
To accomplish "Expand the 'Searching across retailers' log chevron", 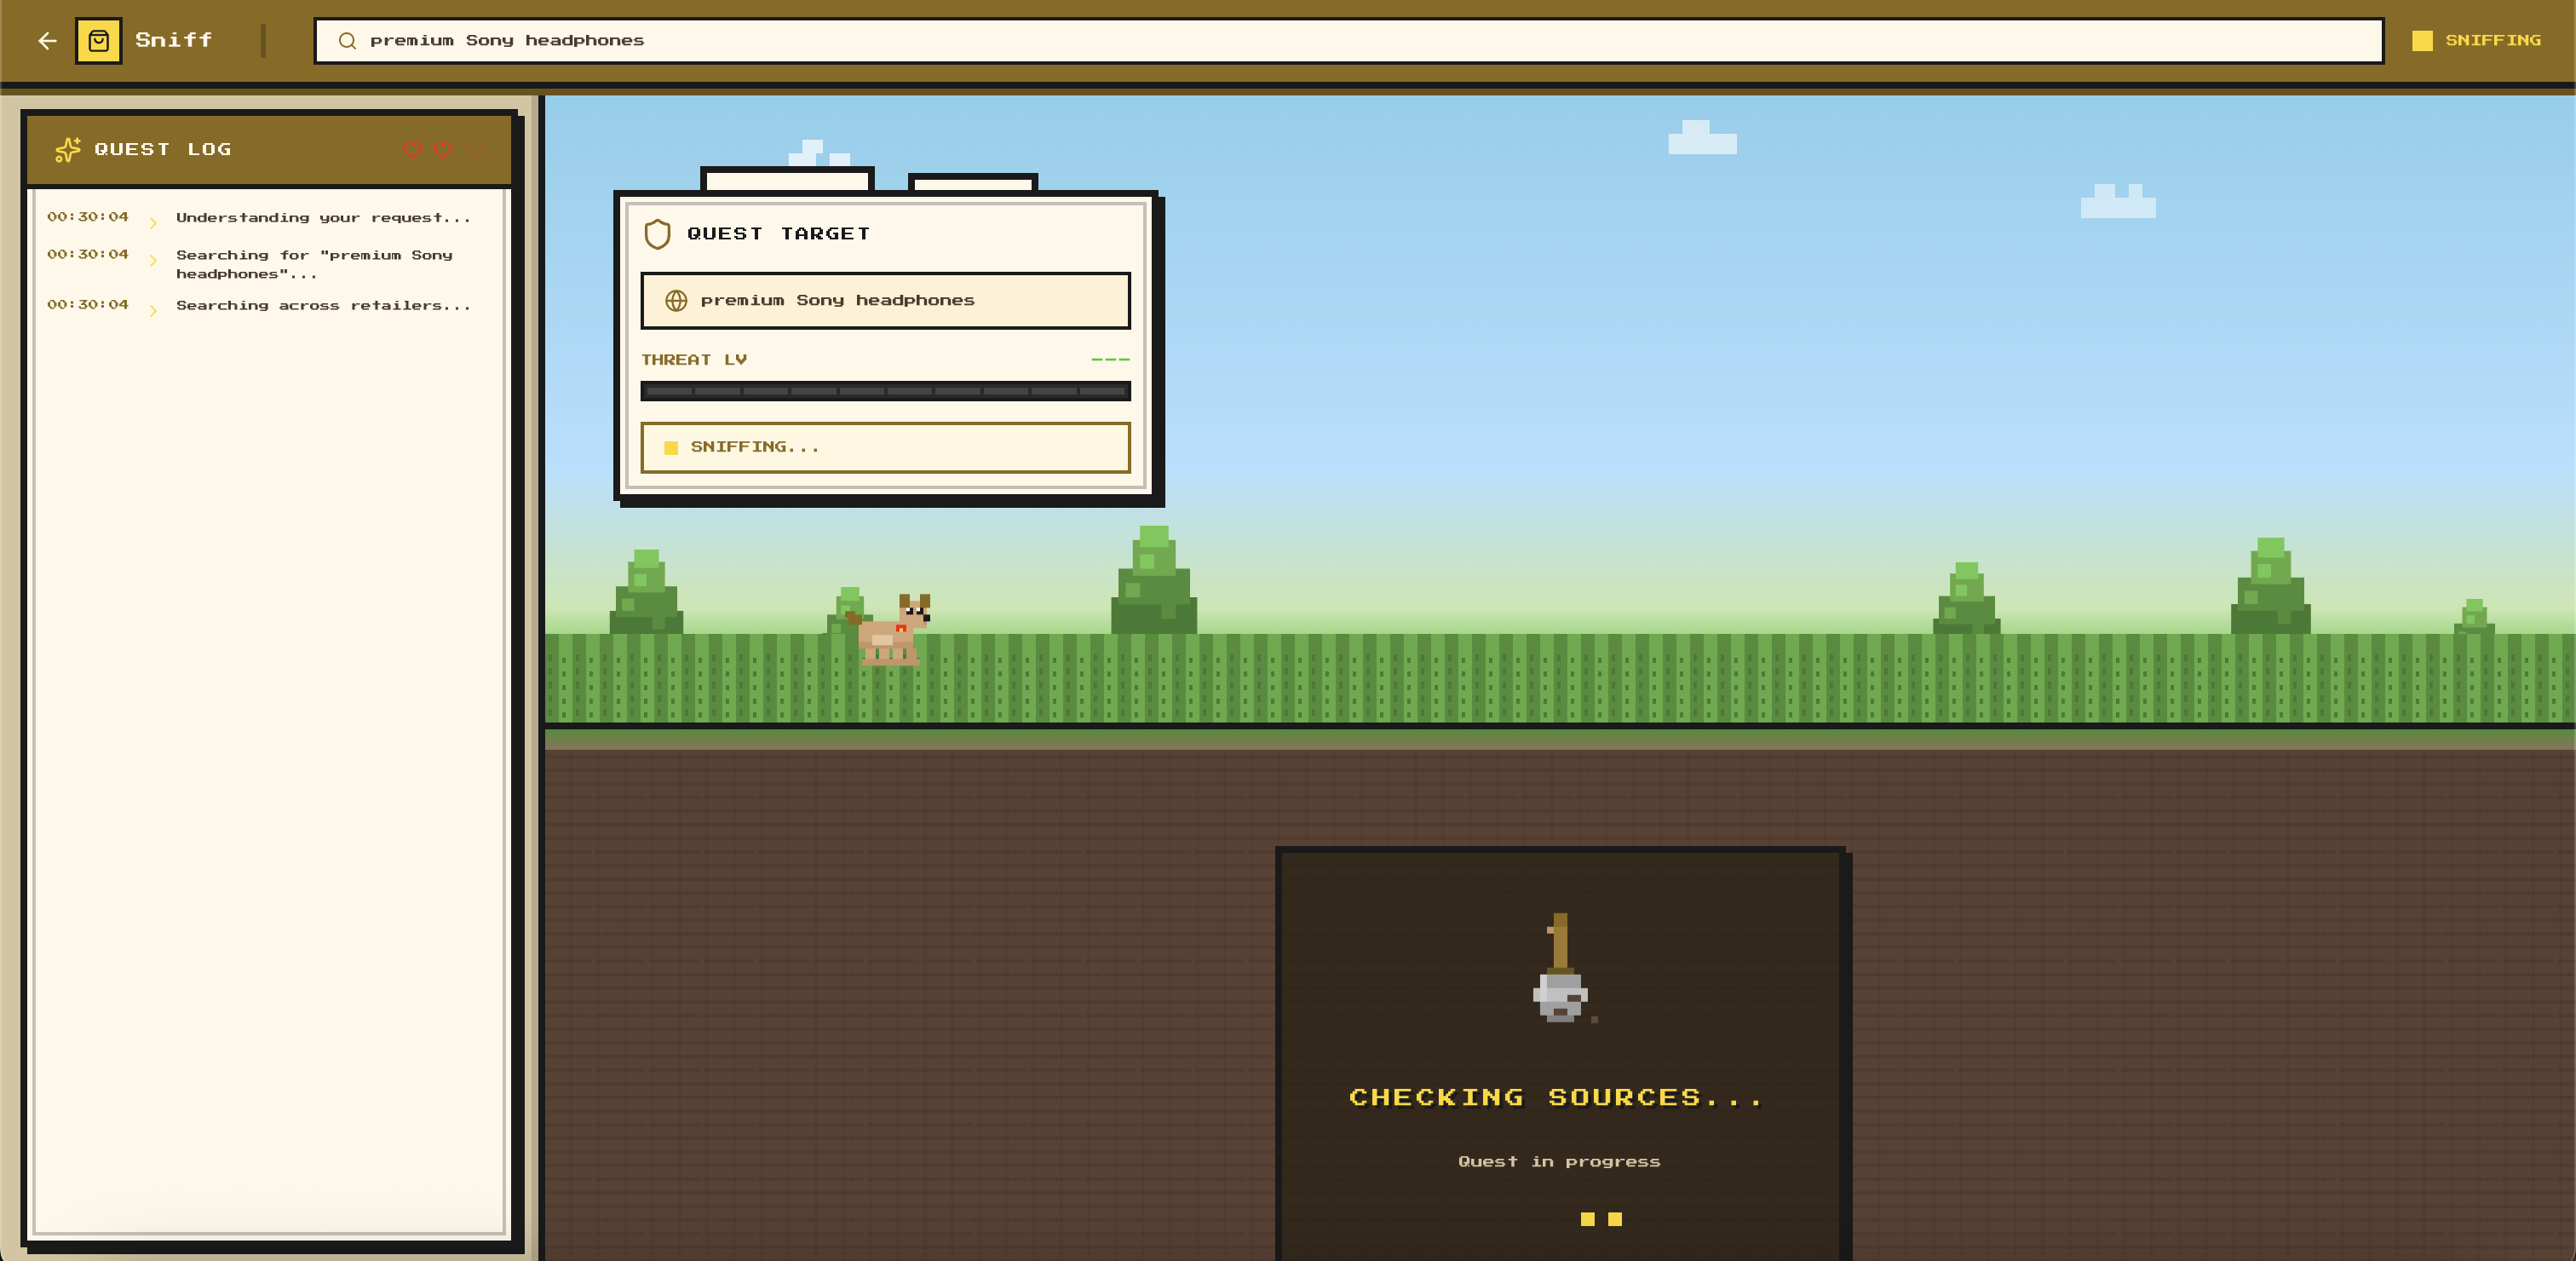I will point(153,311).
